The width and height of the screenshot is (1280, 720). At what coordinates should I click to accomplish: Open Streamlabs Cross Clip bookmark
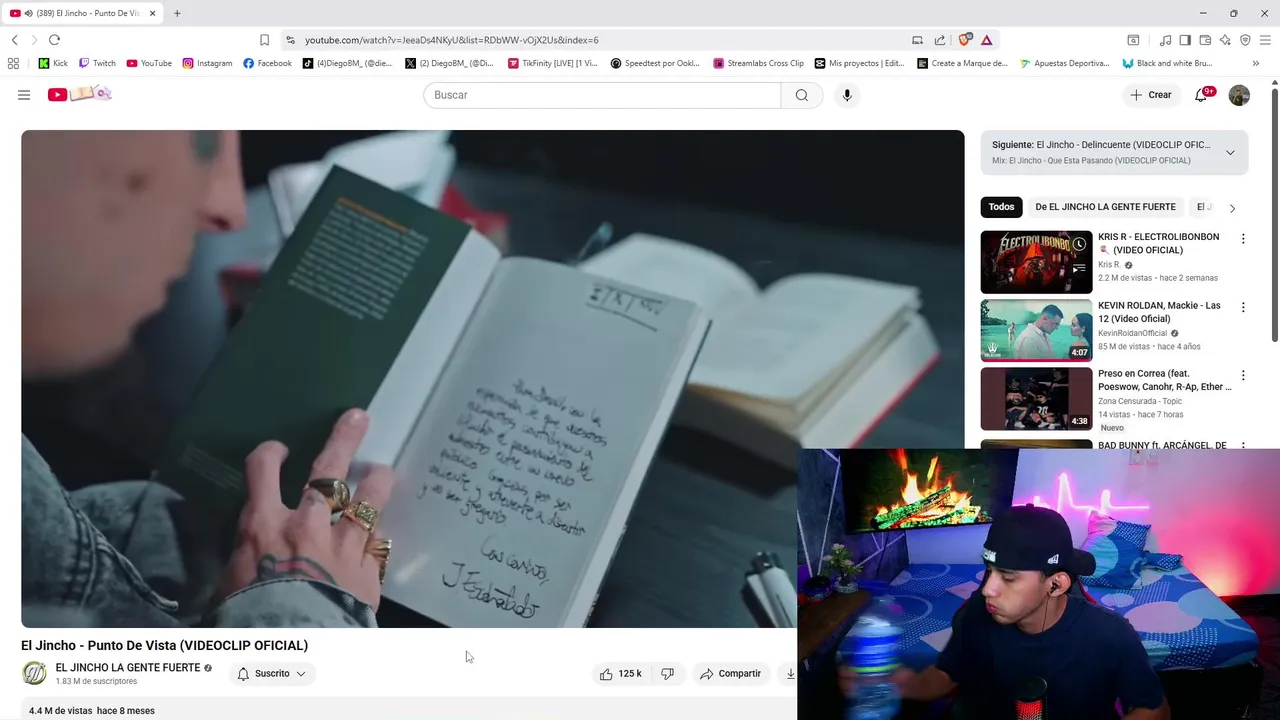[758, 63]
